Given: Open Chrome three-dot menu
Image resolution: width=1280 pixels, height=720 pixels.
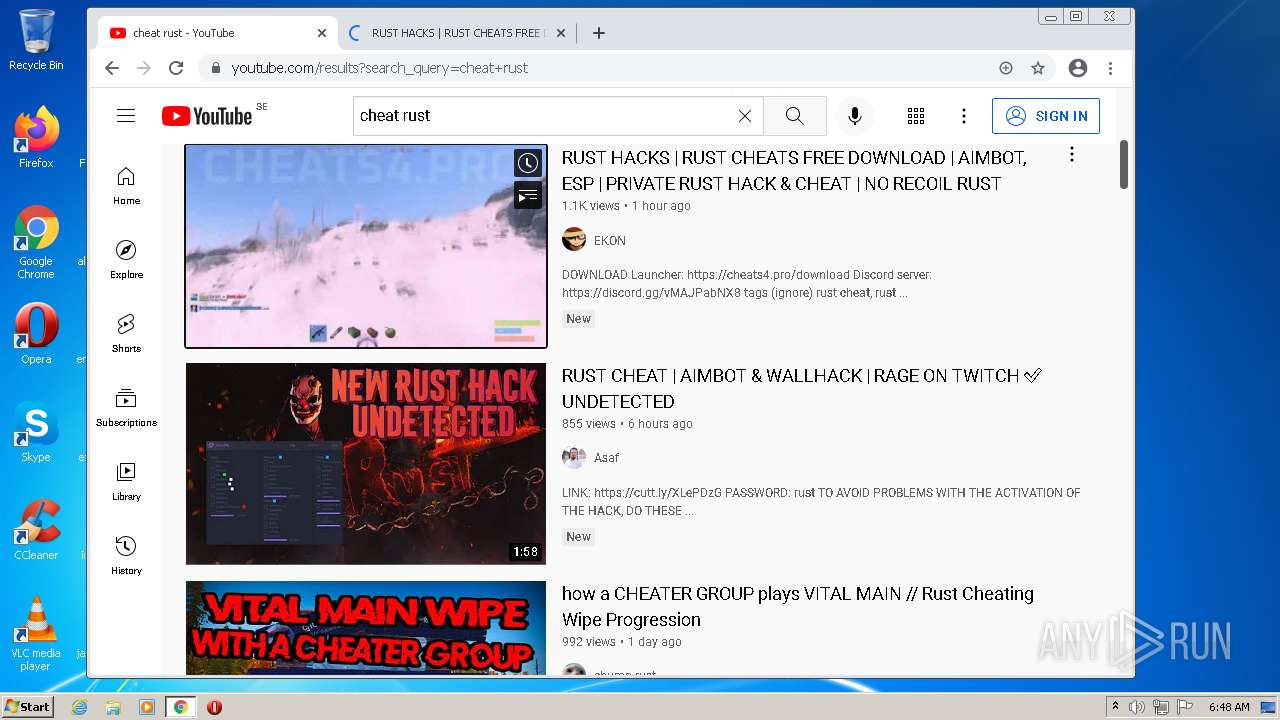Looking at the screenshot, I should coord(1110,68).
